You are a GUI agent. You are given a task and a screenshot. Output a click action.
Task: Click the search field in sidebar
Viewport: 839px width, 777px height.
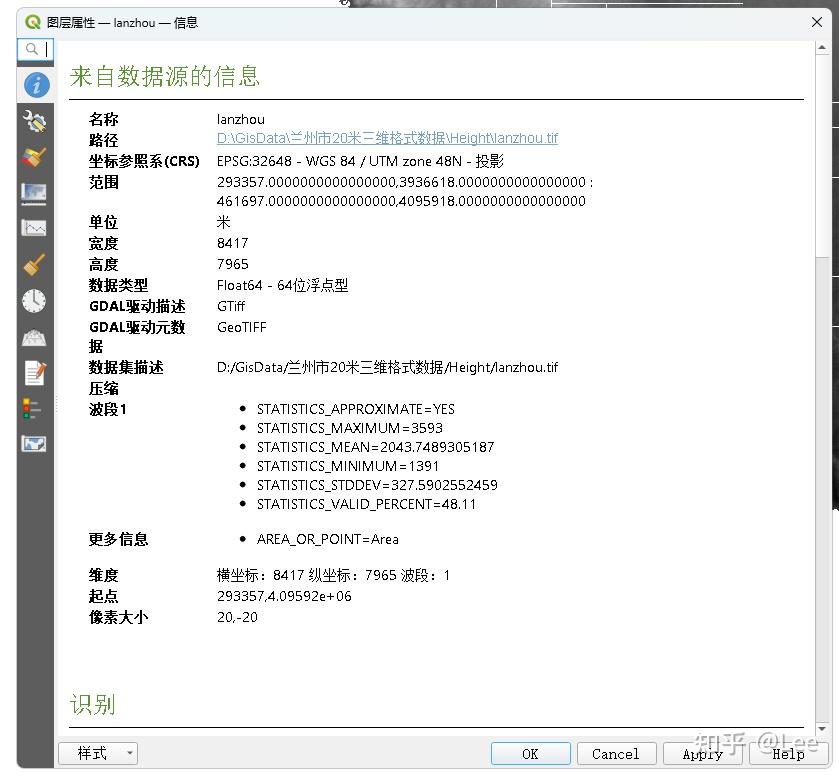pyautogui.click(x=36, y=50)
